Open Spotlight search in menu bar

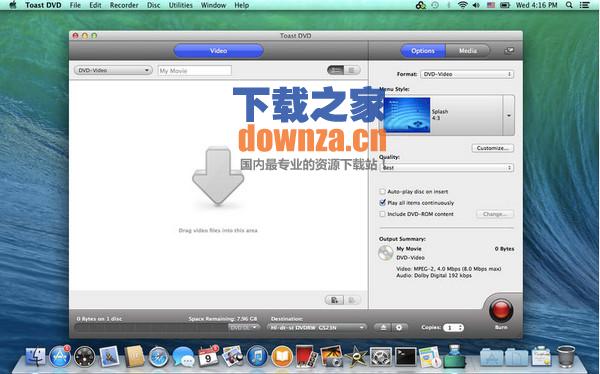(x=569, y=5)
